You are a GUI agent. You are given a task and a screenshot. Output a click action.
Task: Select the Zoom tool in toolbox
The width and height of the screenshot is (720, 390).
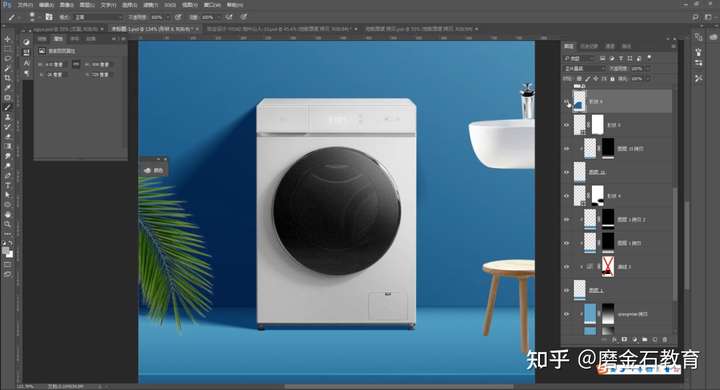point(7,224)
